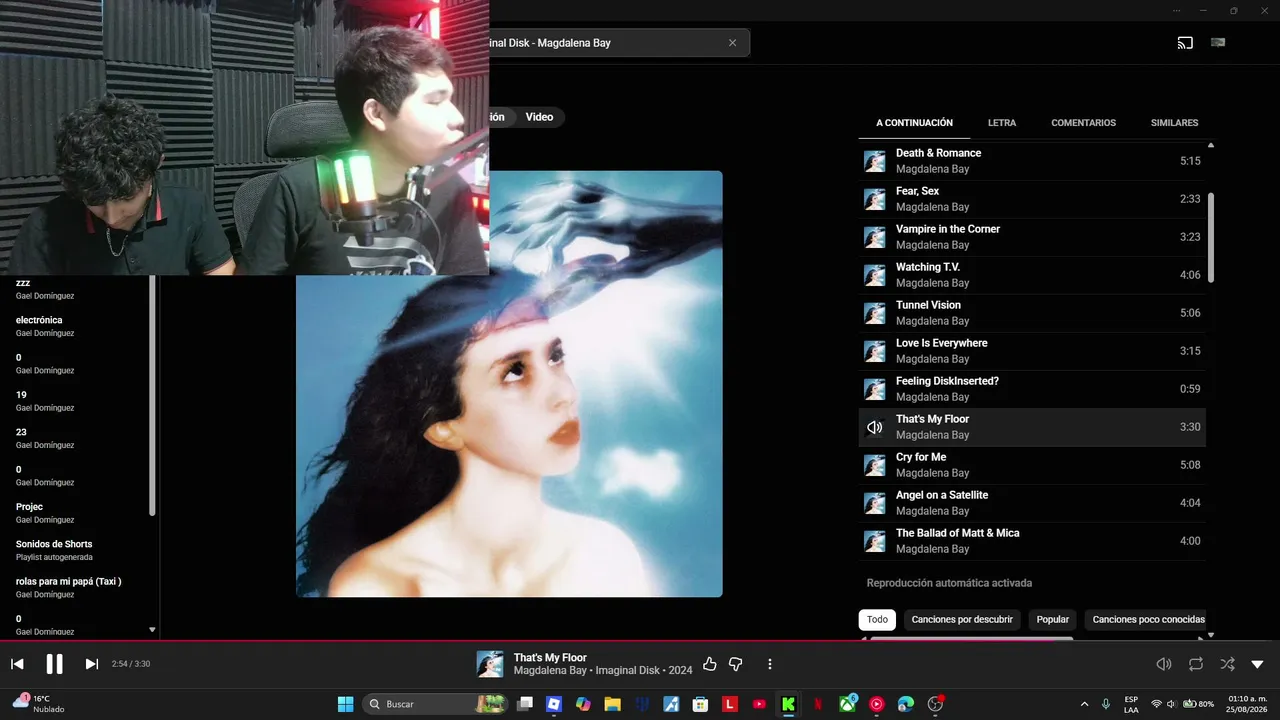Select the Canciones poco conocidas chip
The image size is (1280, 720).
pos(1145,620)
